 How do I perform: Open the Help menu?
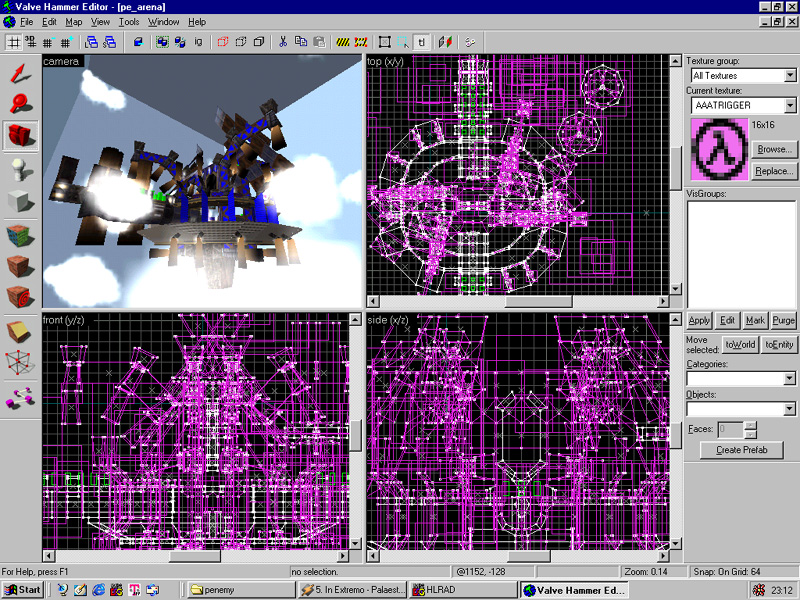pos(197,22)
